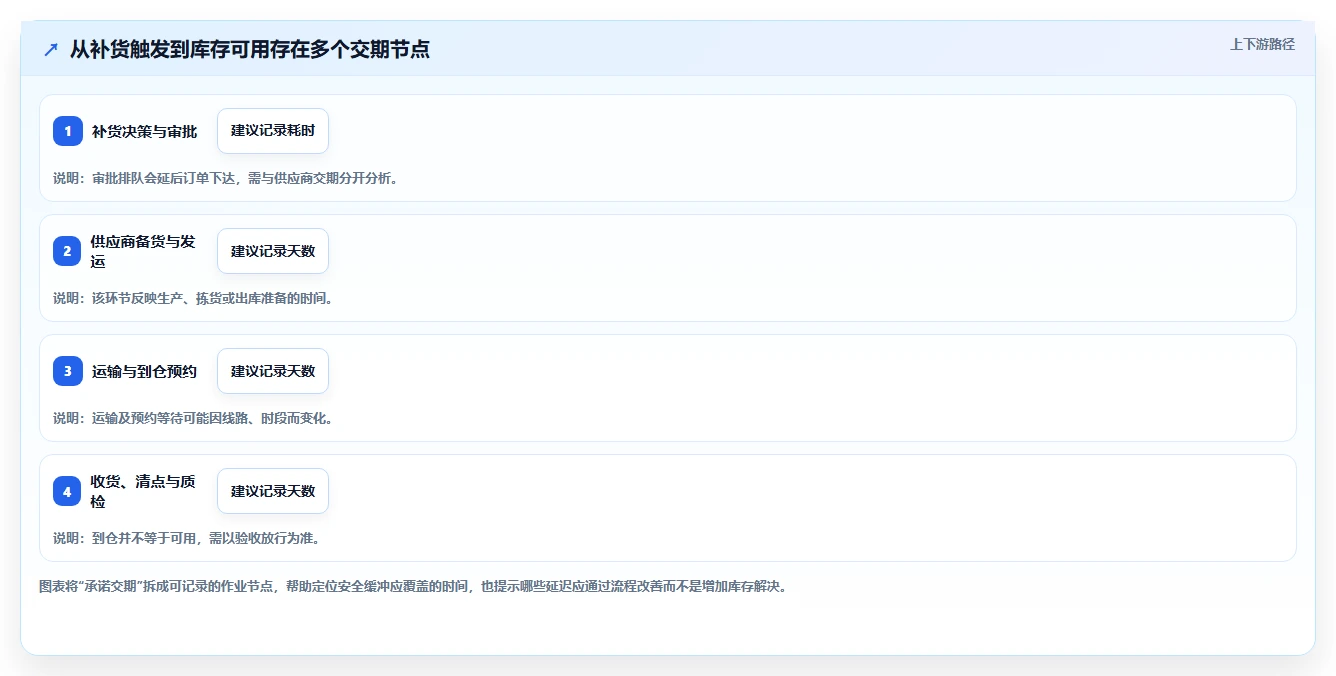Click the step label 供应商备货与发运

(143, 251)
